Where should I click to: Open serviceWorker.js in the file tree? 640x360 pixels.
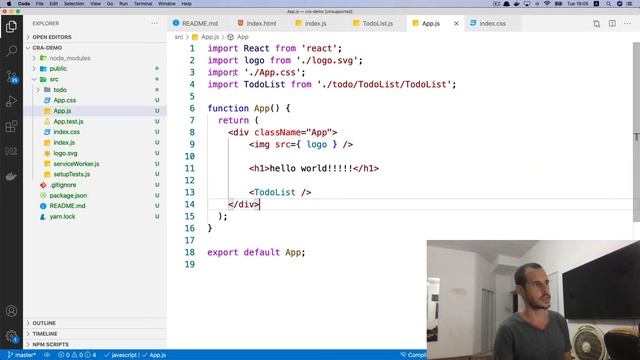click(x=76, y=164)
